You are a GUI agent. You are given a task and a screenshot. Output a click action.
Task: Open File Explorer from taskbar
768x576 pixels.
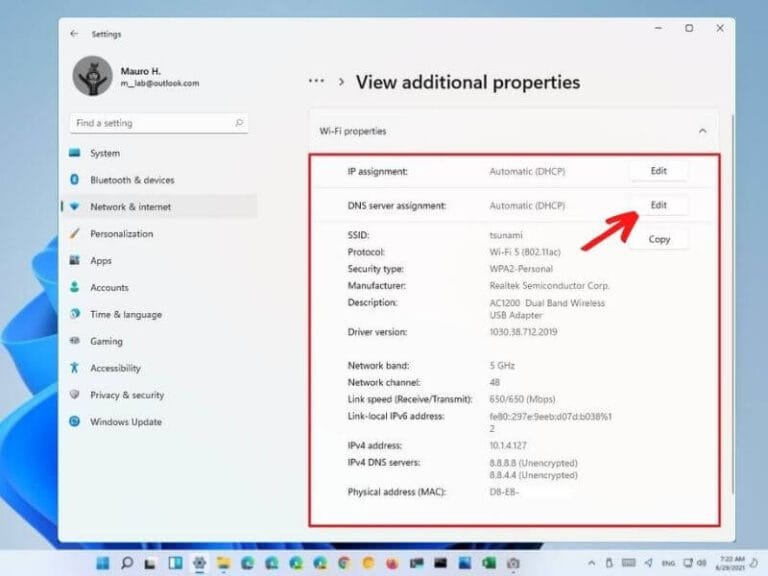(223, 563)
